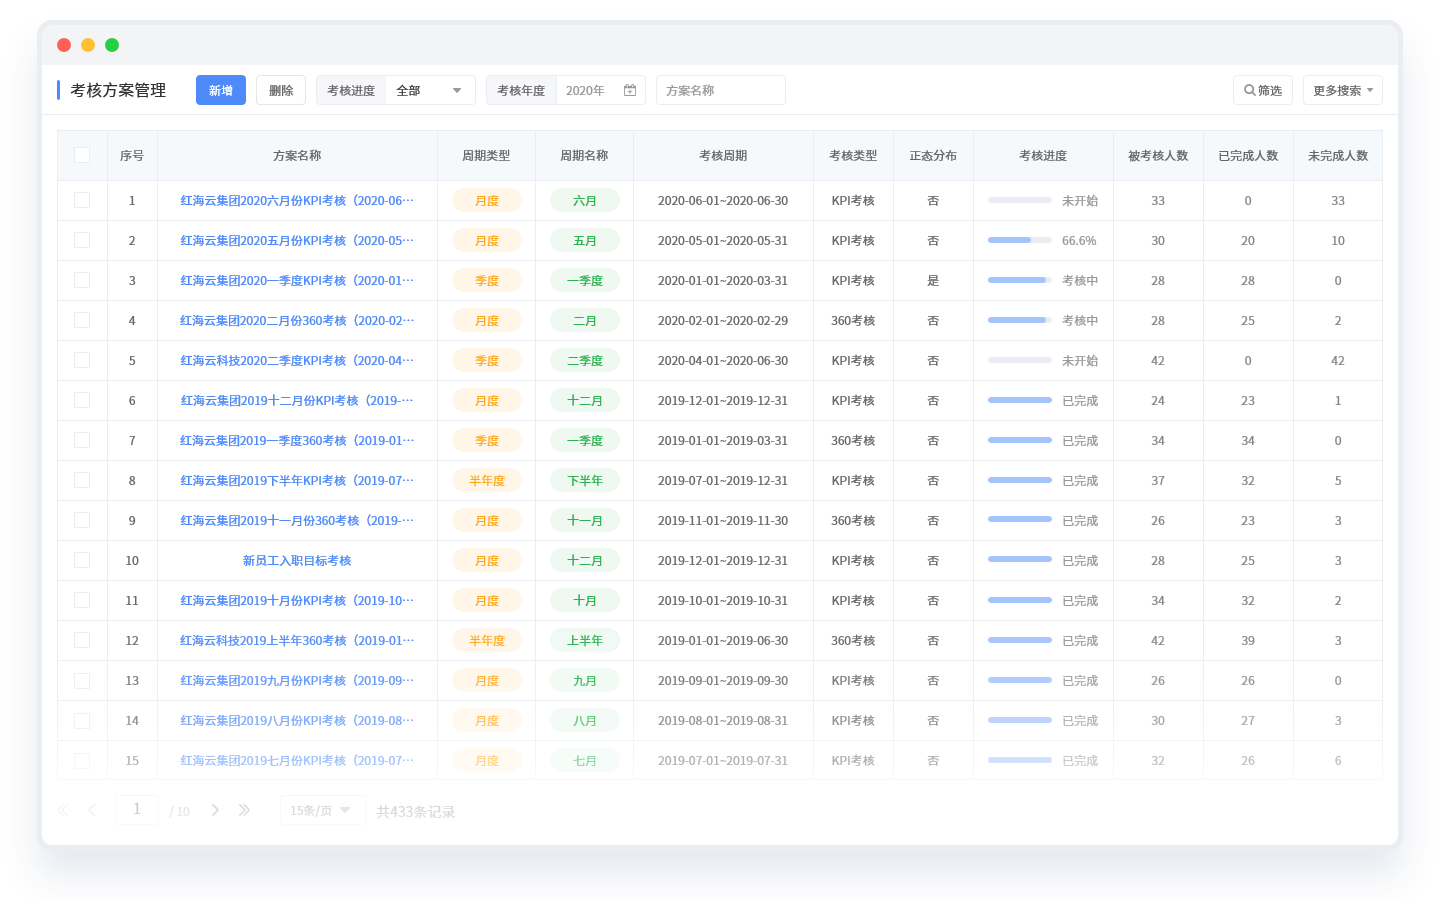Screen dimensions: 1440x900
Task: Click the 被考核人数 column header
Action: [1158, 155]
